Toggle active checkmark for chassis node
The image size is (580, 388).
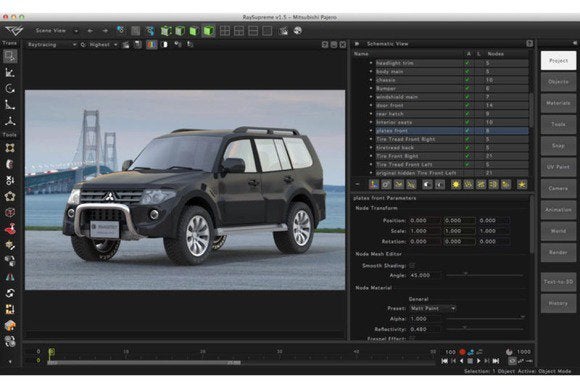coord(468,80)
